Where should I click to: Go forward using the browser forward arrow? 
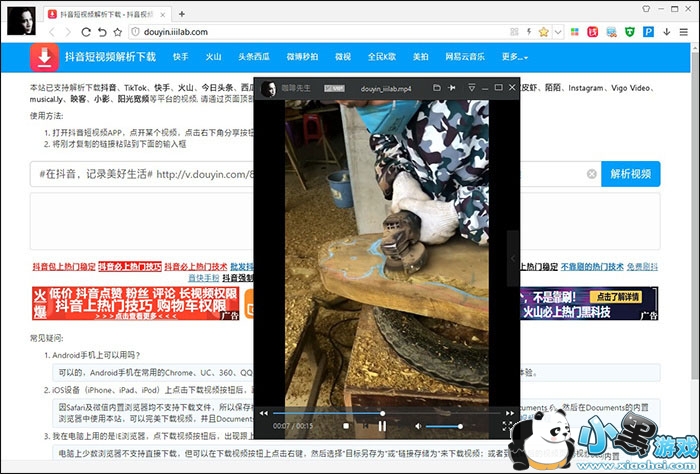[x=68, y=32]
